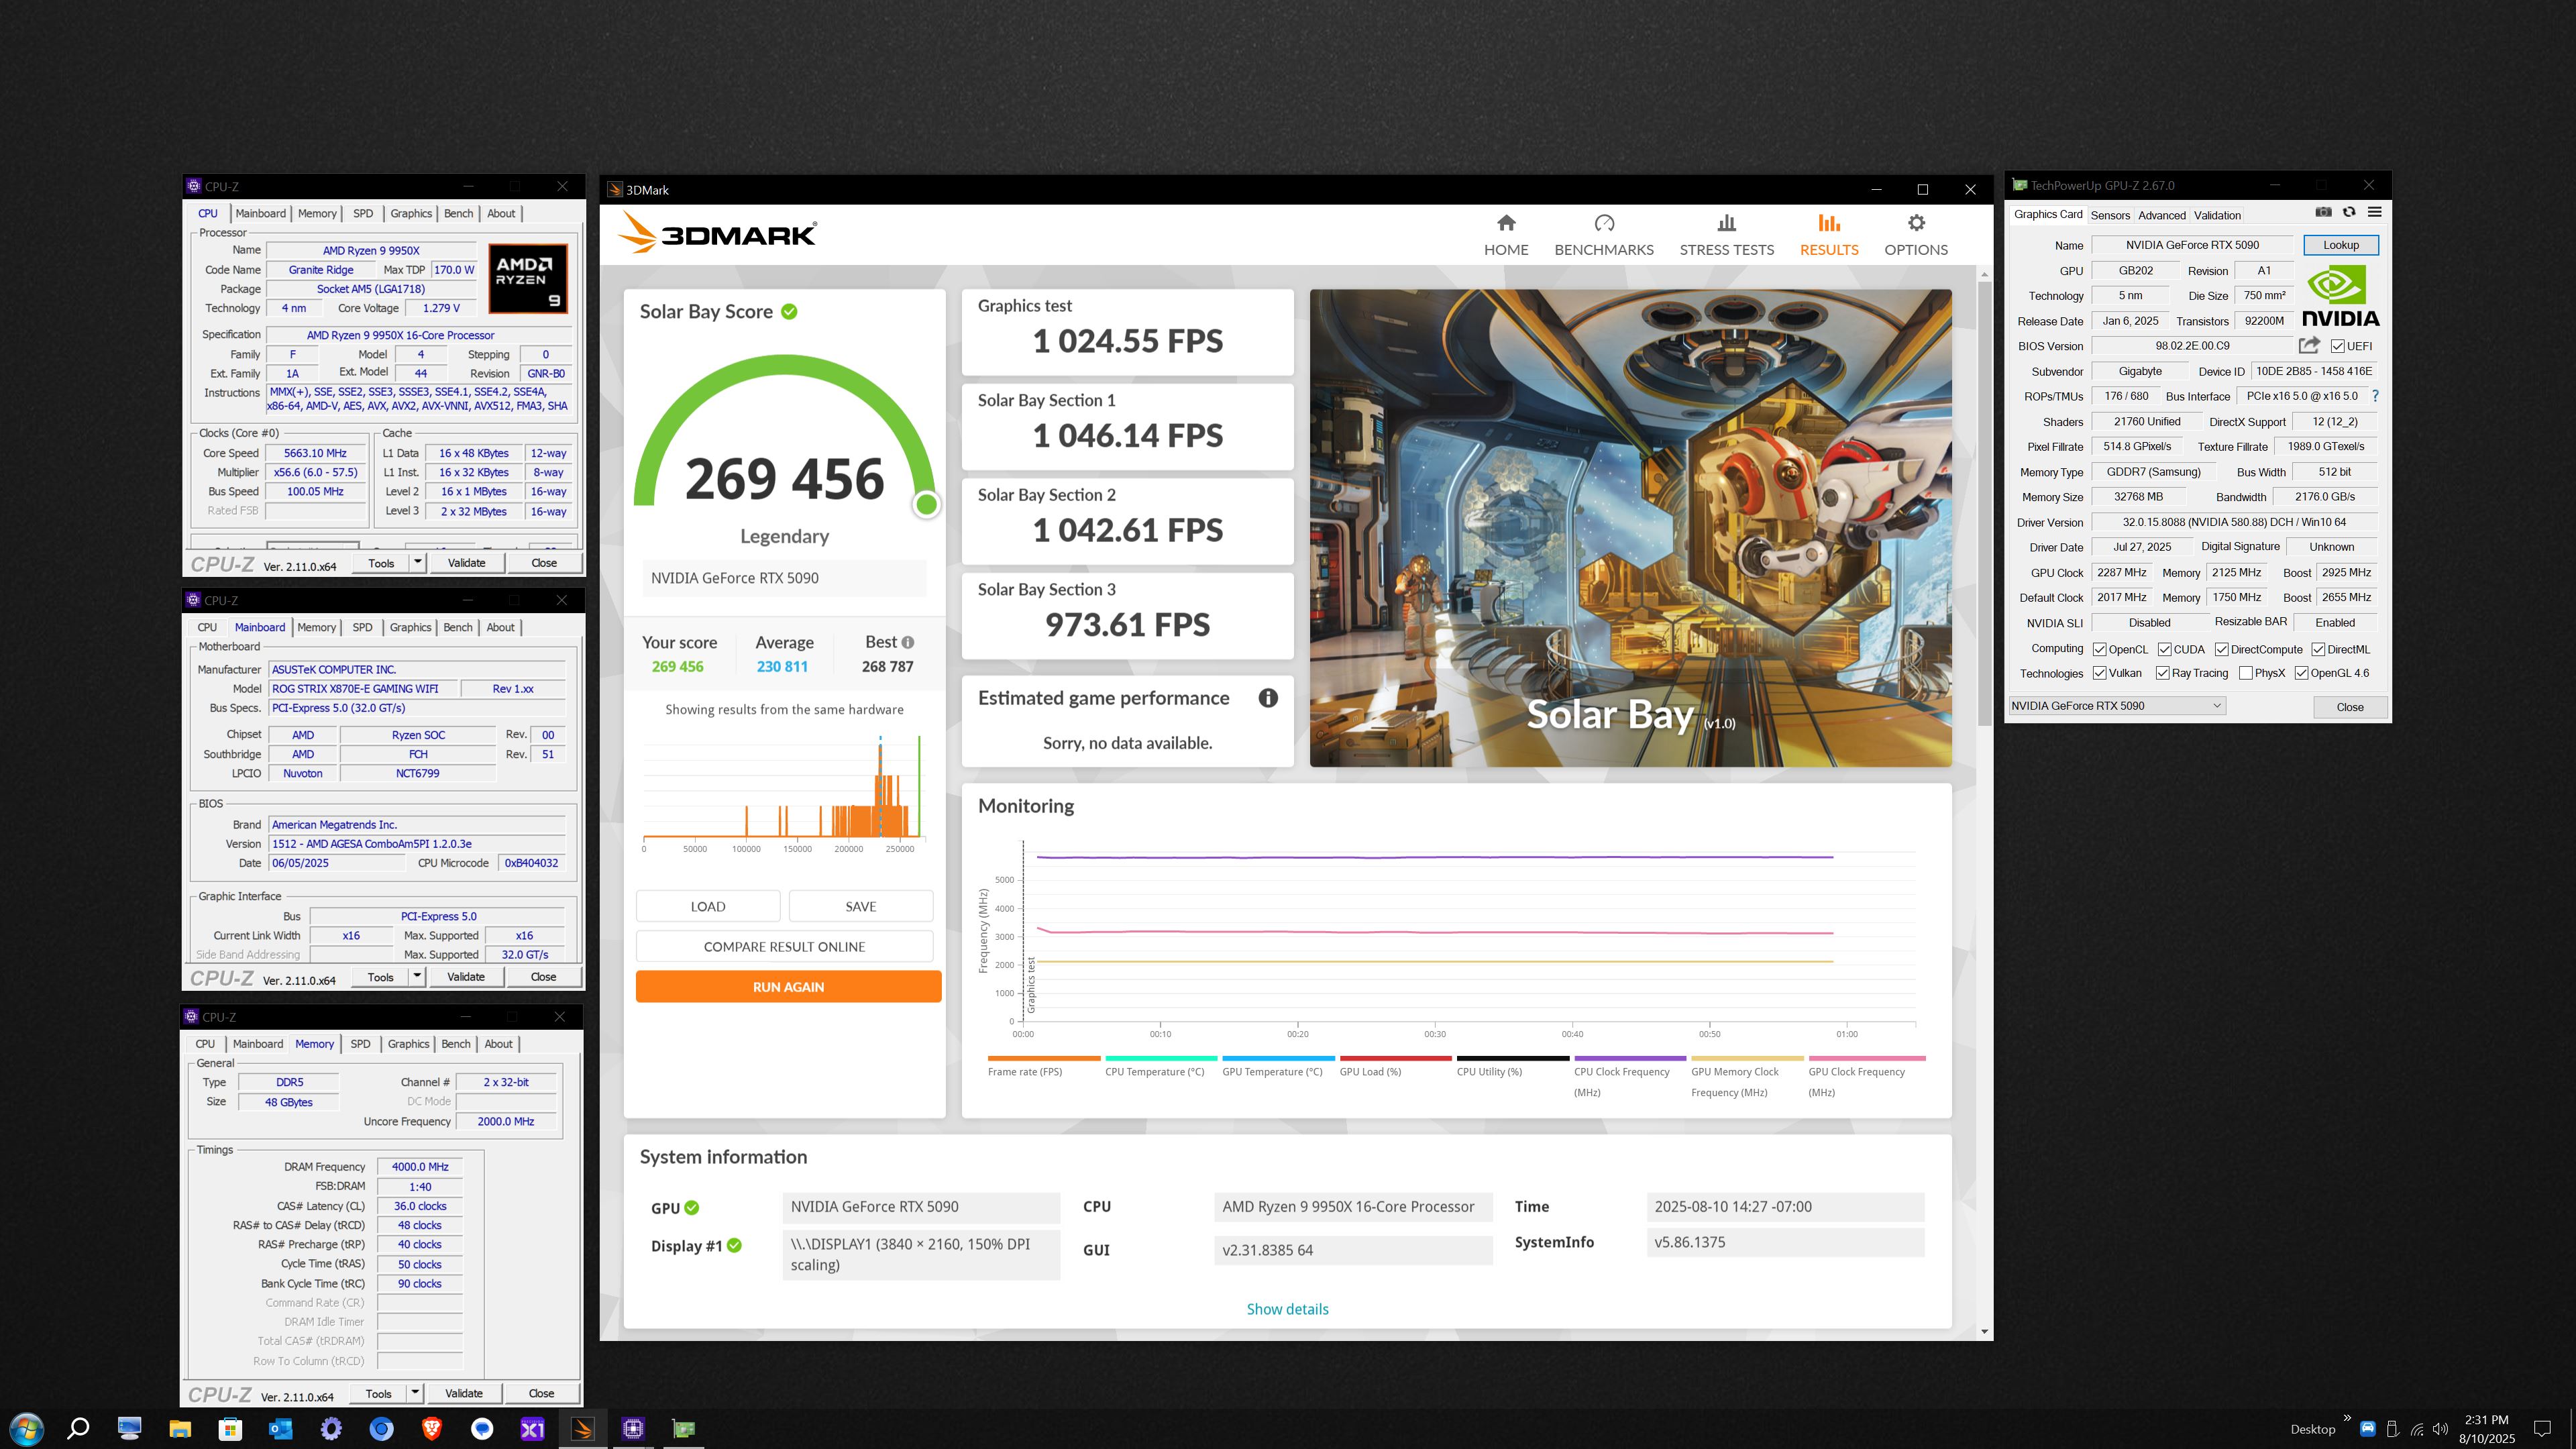Open the taskbar Search magnifier
This screenshot has height=1449, width=2576.
pos(78,1428)
